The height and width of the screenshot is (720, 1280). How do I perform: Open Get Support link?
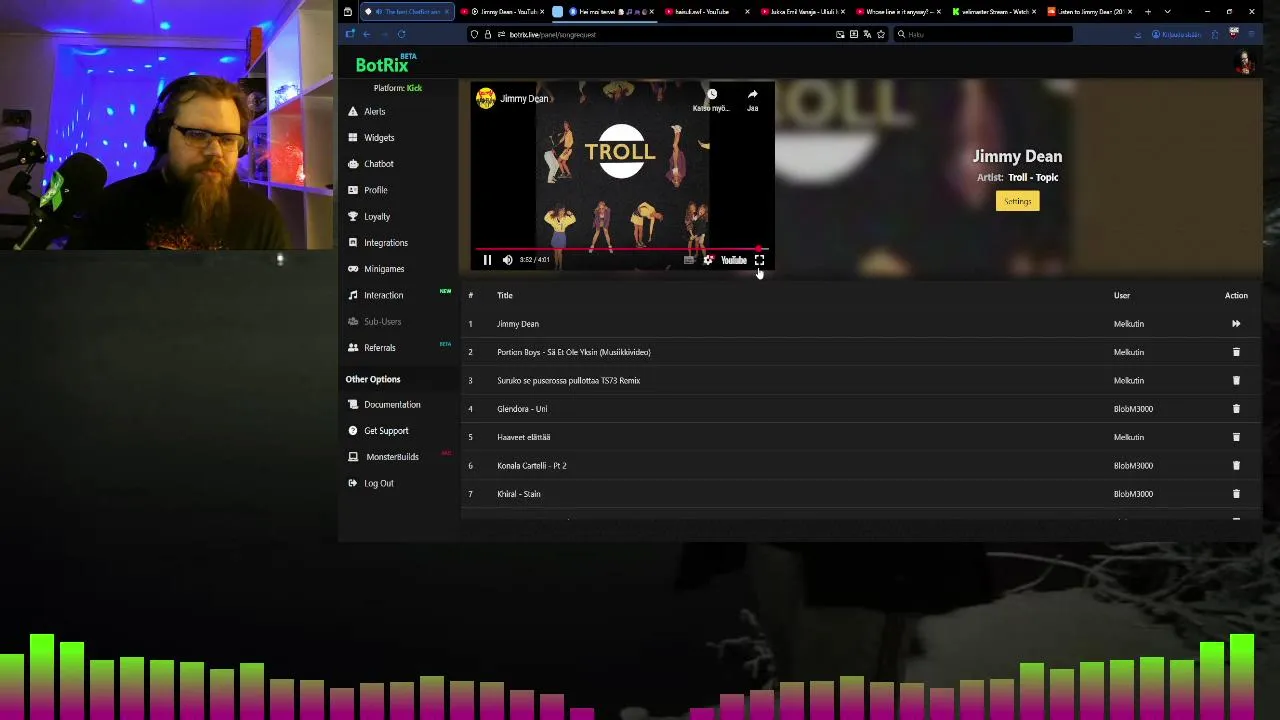tap(386, 430)
